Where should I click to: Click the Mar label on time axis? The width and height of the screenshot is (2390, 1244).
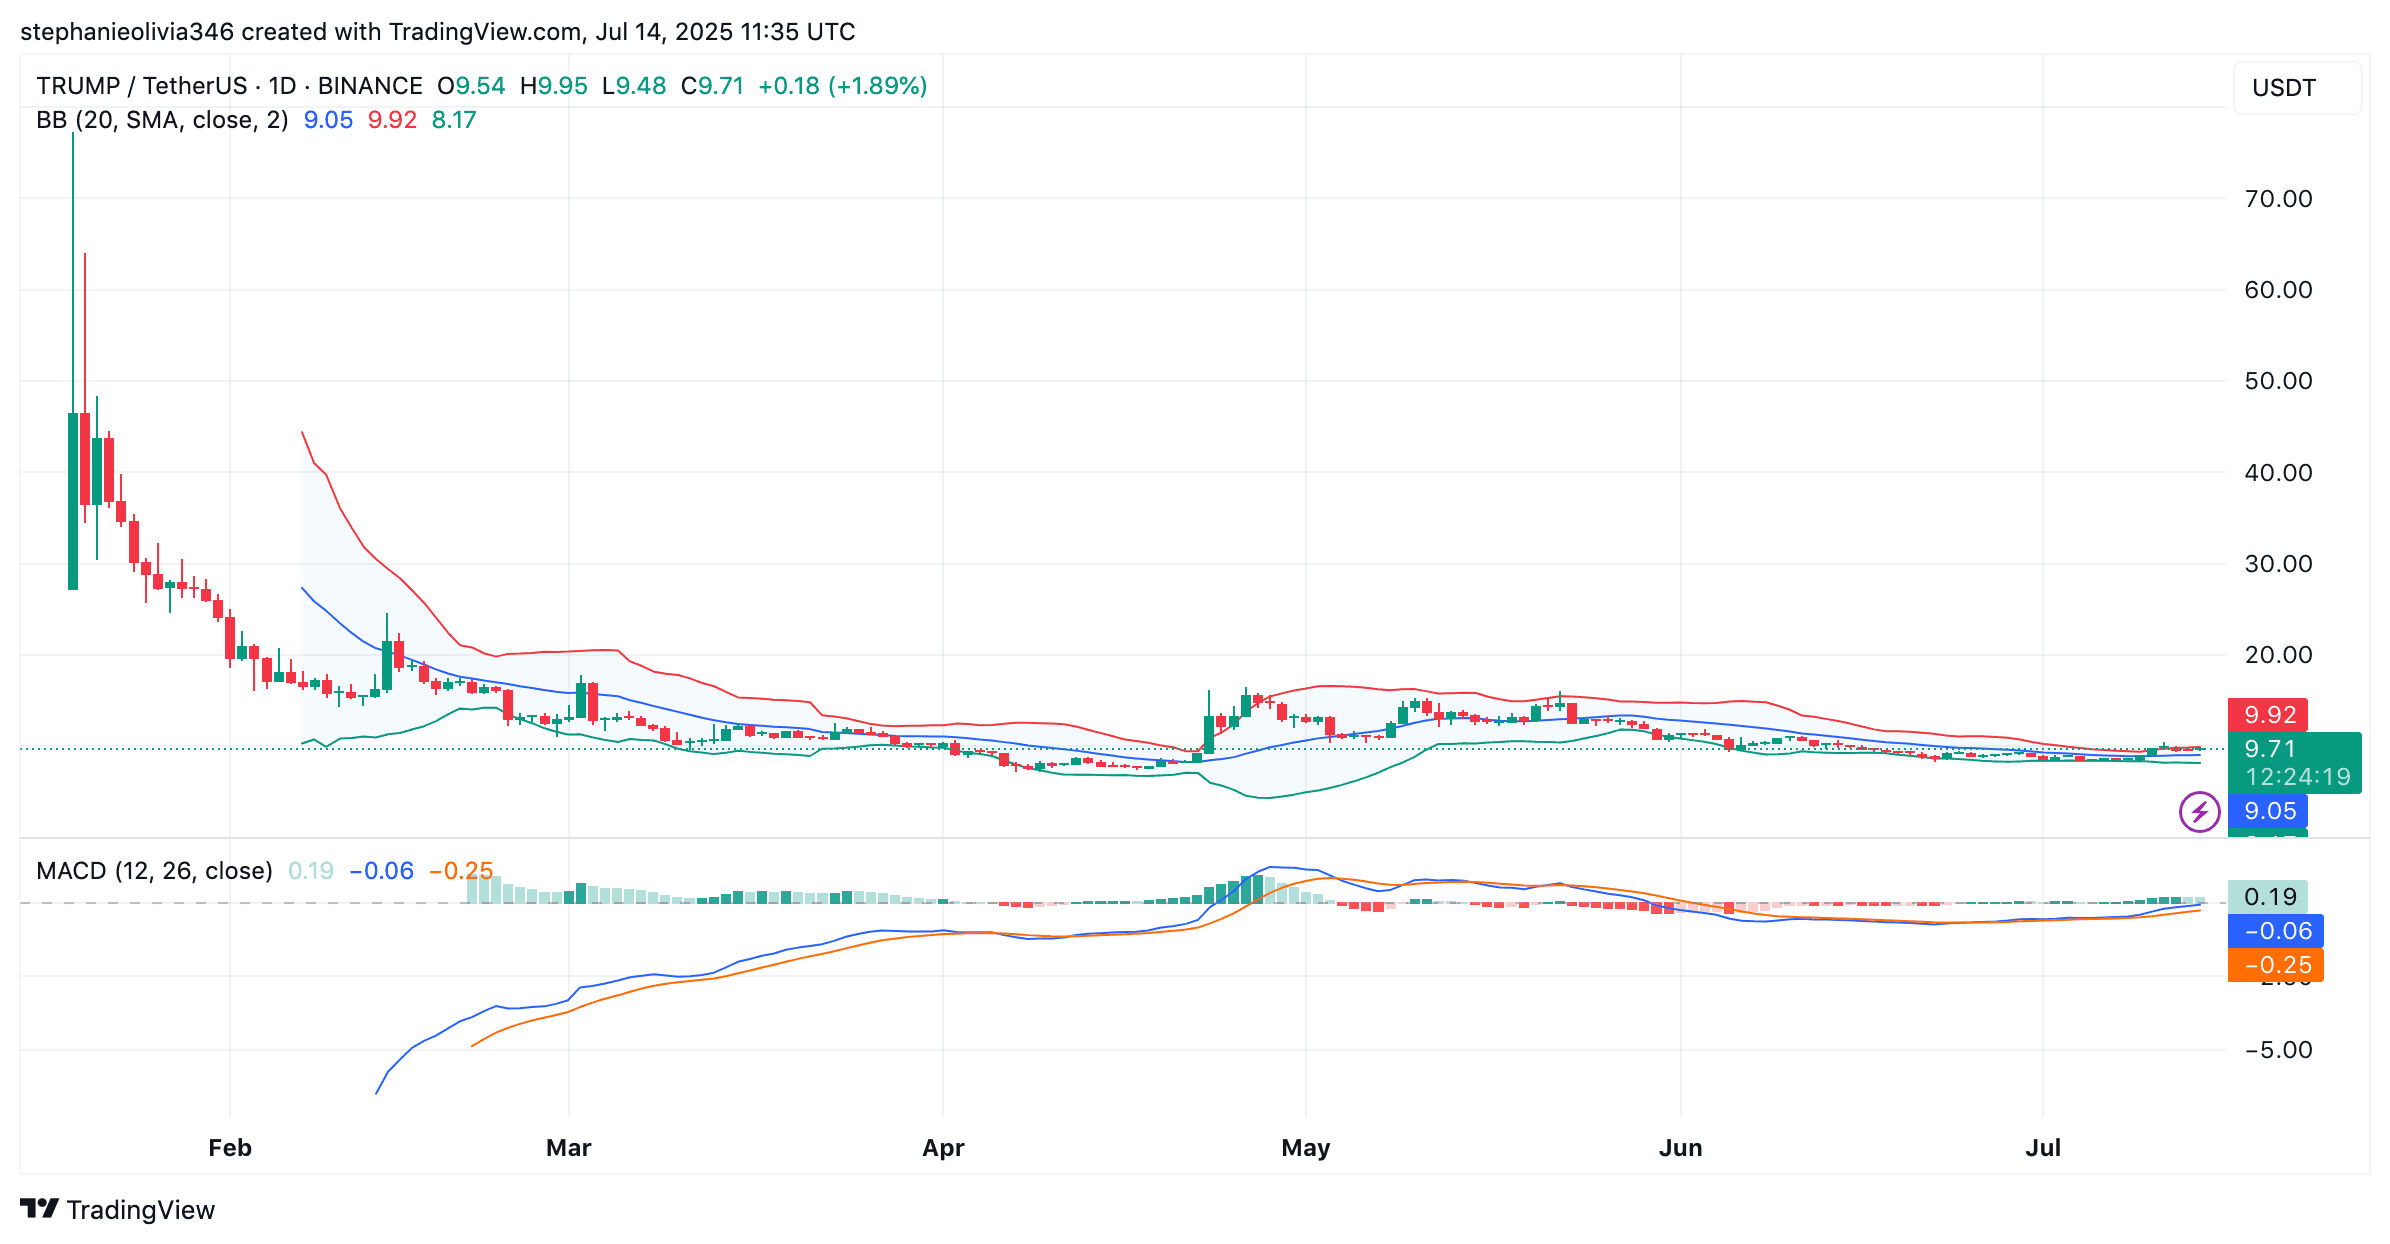[568, 1148]
